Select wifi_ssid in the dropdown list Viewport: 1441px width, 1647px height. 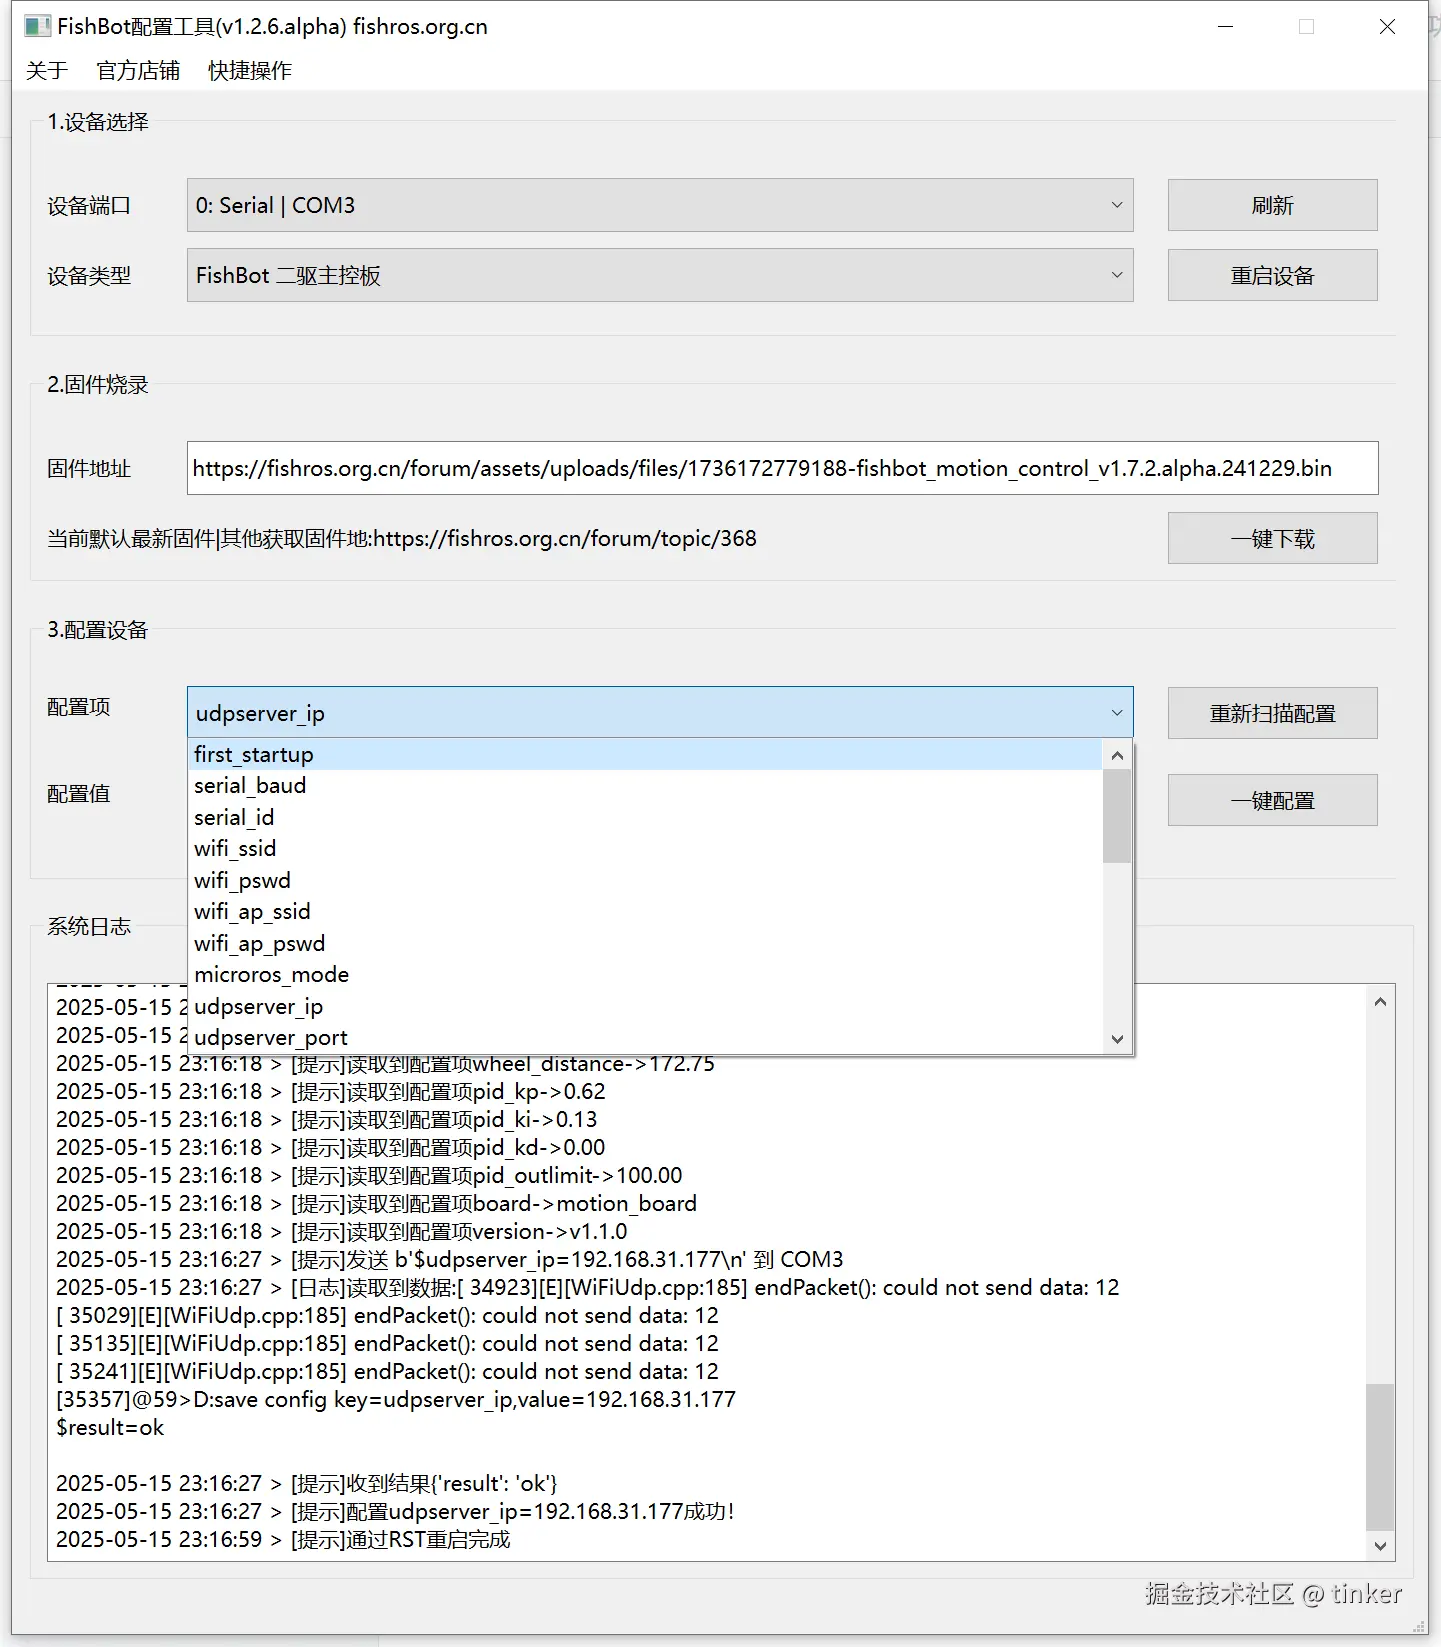coord(646,849)
